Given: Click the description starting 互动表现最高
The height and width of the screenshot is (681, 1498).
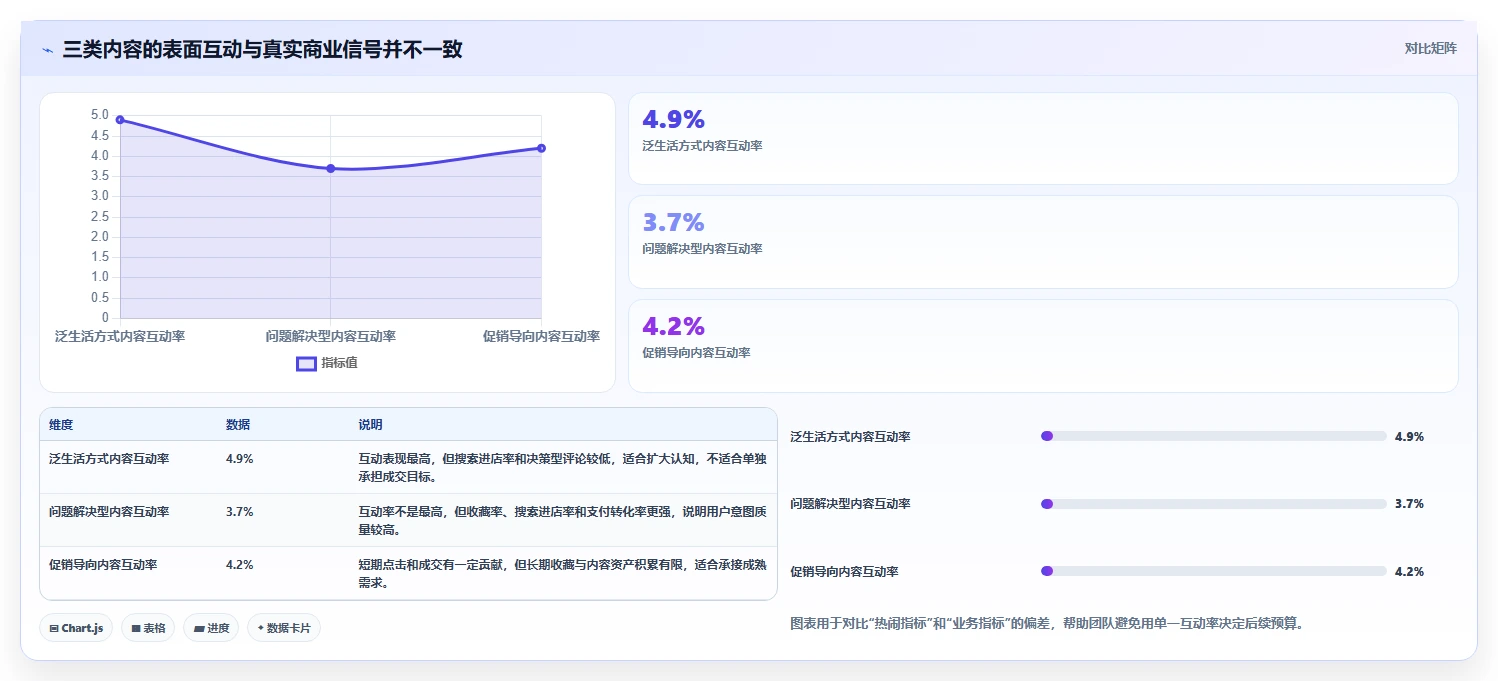Looking at the screenshot, I should click(x=562, y=468).
